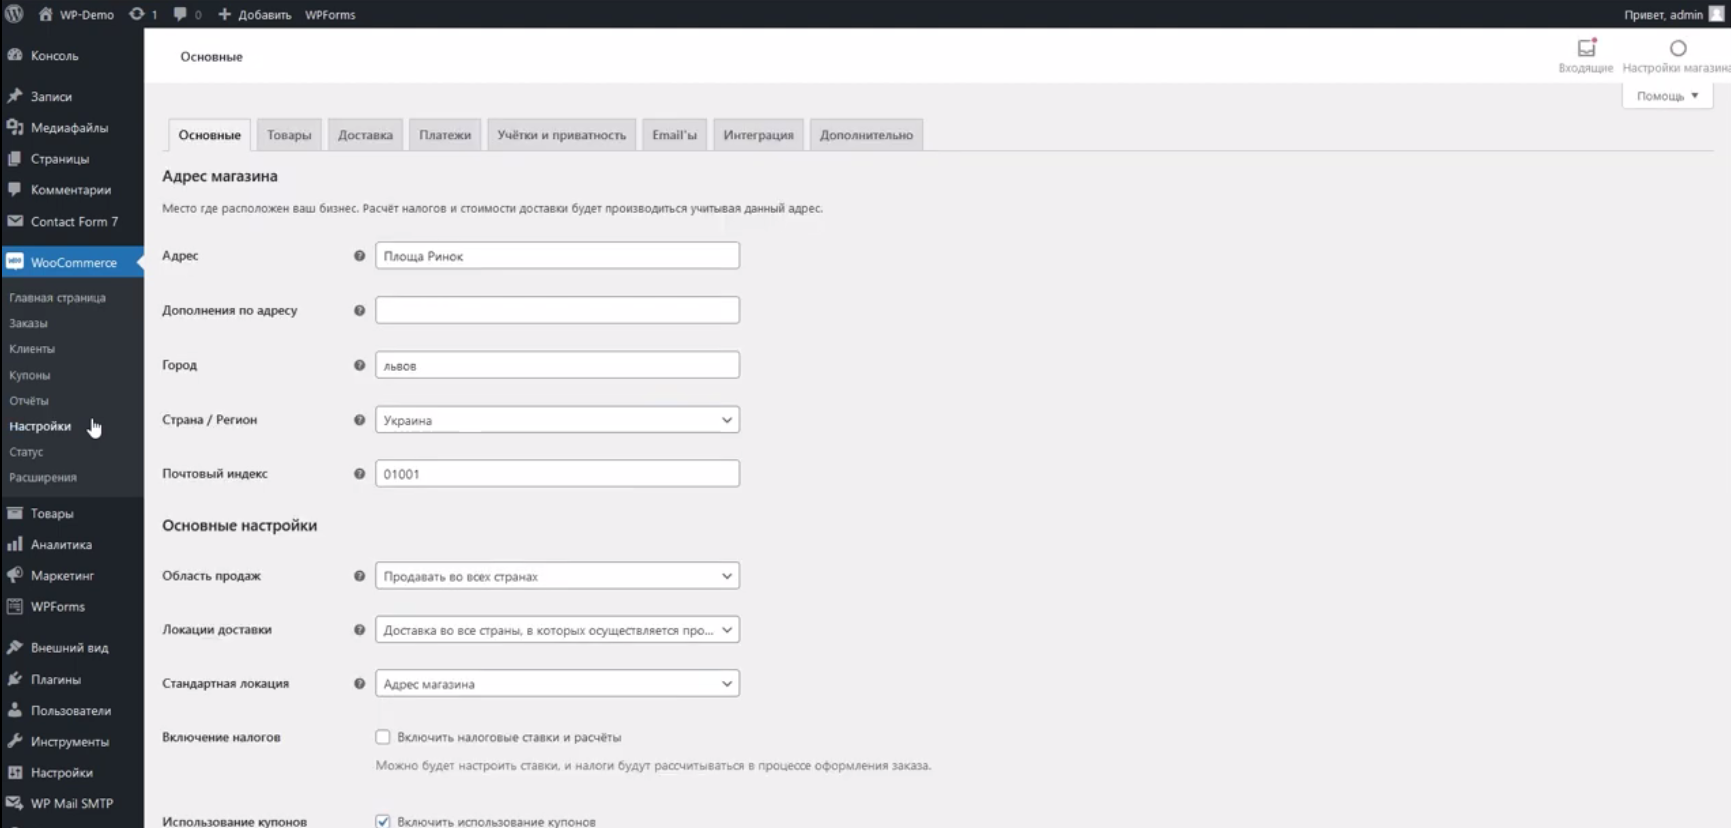Enable the Включить налоговые ставки и расчёты checkbox

pos(383,737)
